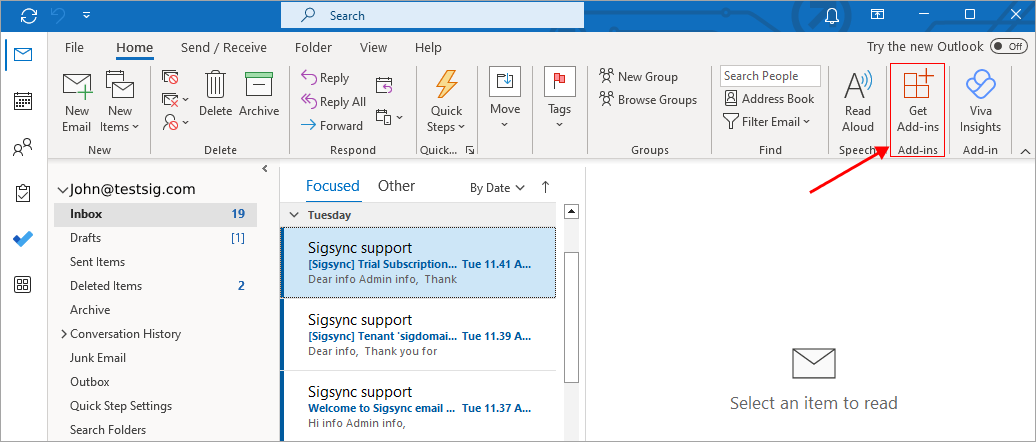Toggle the Try the new Outlook switch
This screenshot has width=1036, height=442.
(1006, 47)
